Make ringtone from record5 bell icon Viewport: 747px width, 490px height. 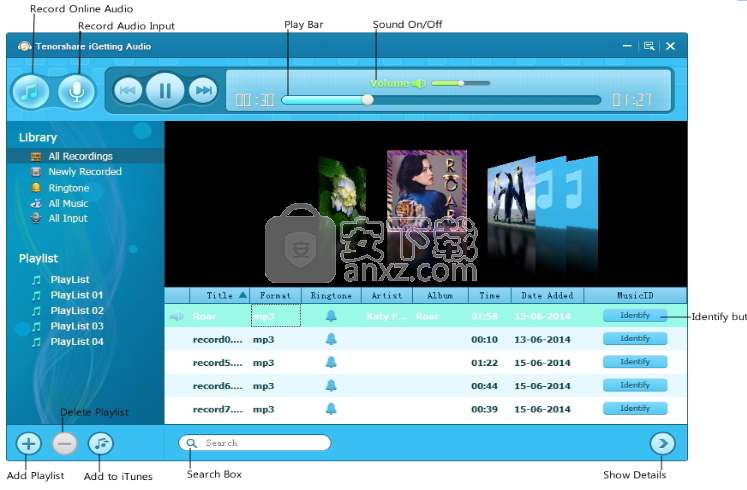click(331, 362)
